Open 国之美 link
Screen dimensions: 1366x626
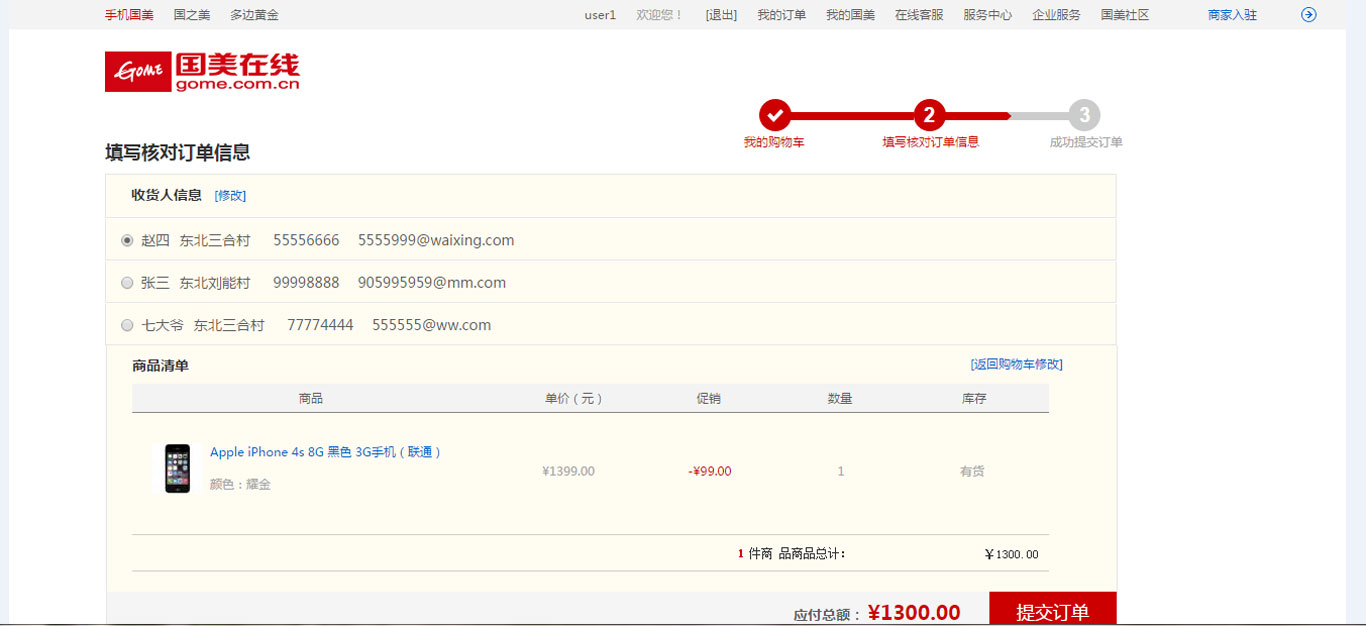tap(191, 15)
